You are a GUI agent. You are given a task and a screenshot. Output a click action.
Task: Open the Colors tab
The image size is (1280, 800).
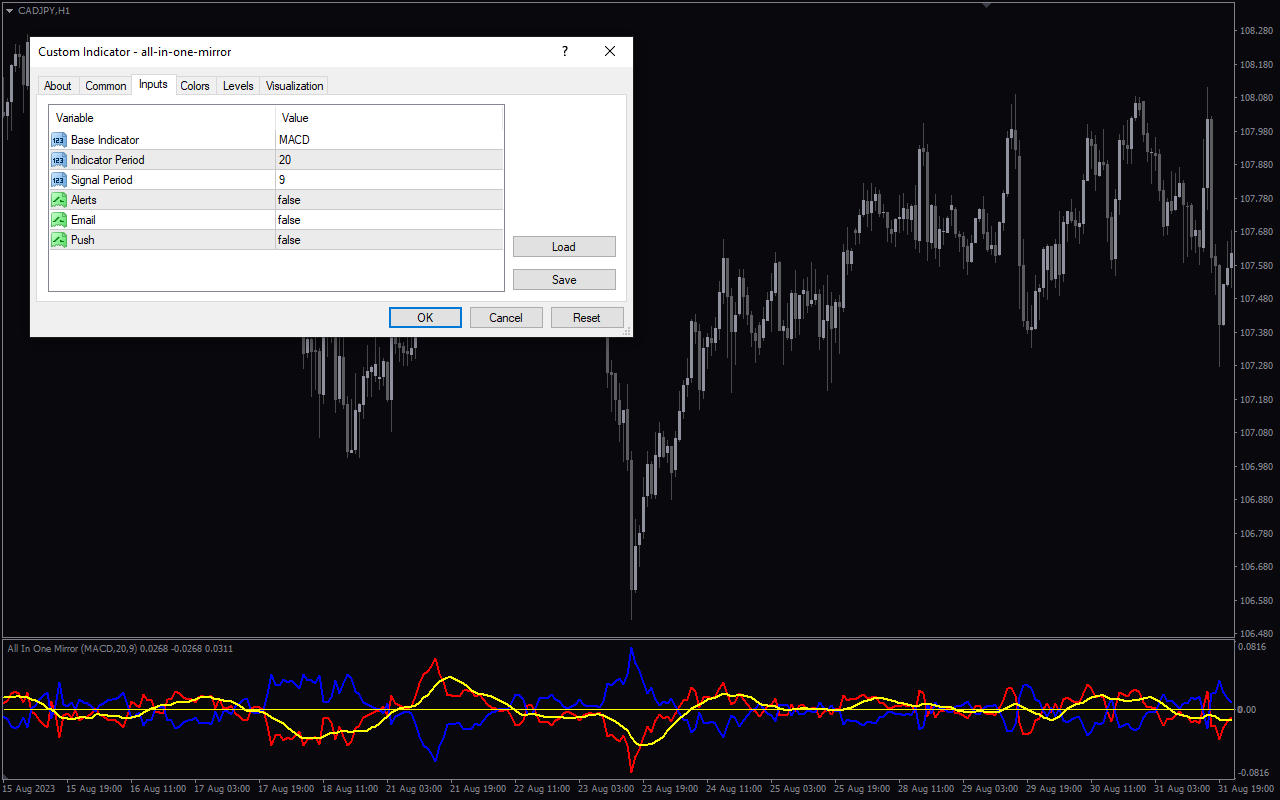coord(195,86)
